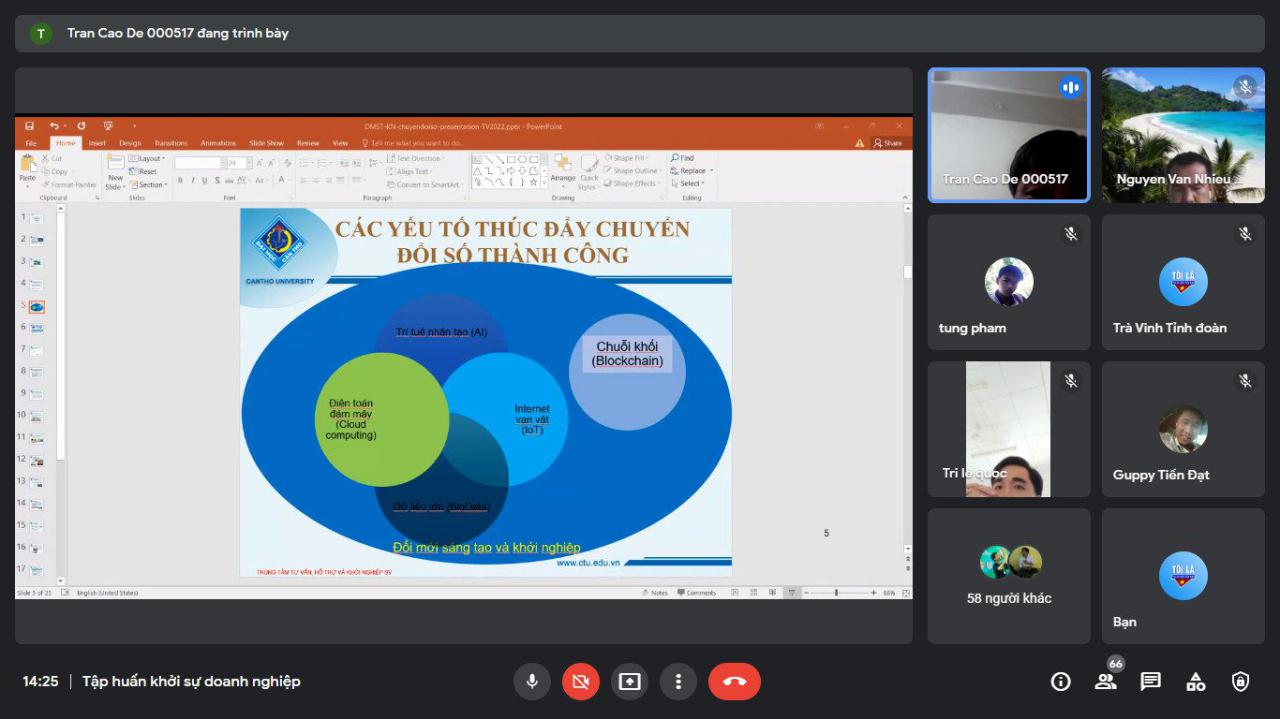
Task: Click the Share button in PowerPoint
Action: pyautogui.click(x=888, y=143)
